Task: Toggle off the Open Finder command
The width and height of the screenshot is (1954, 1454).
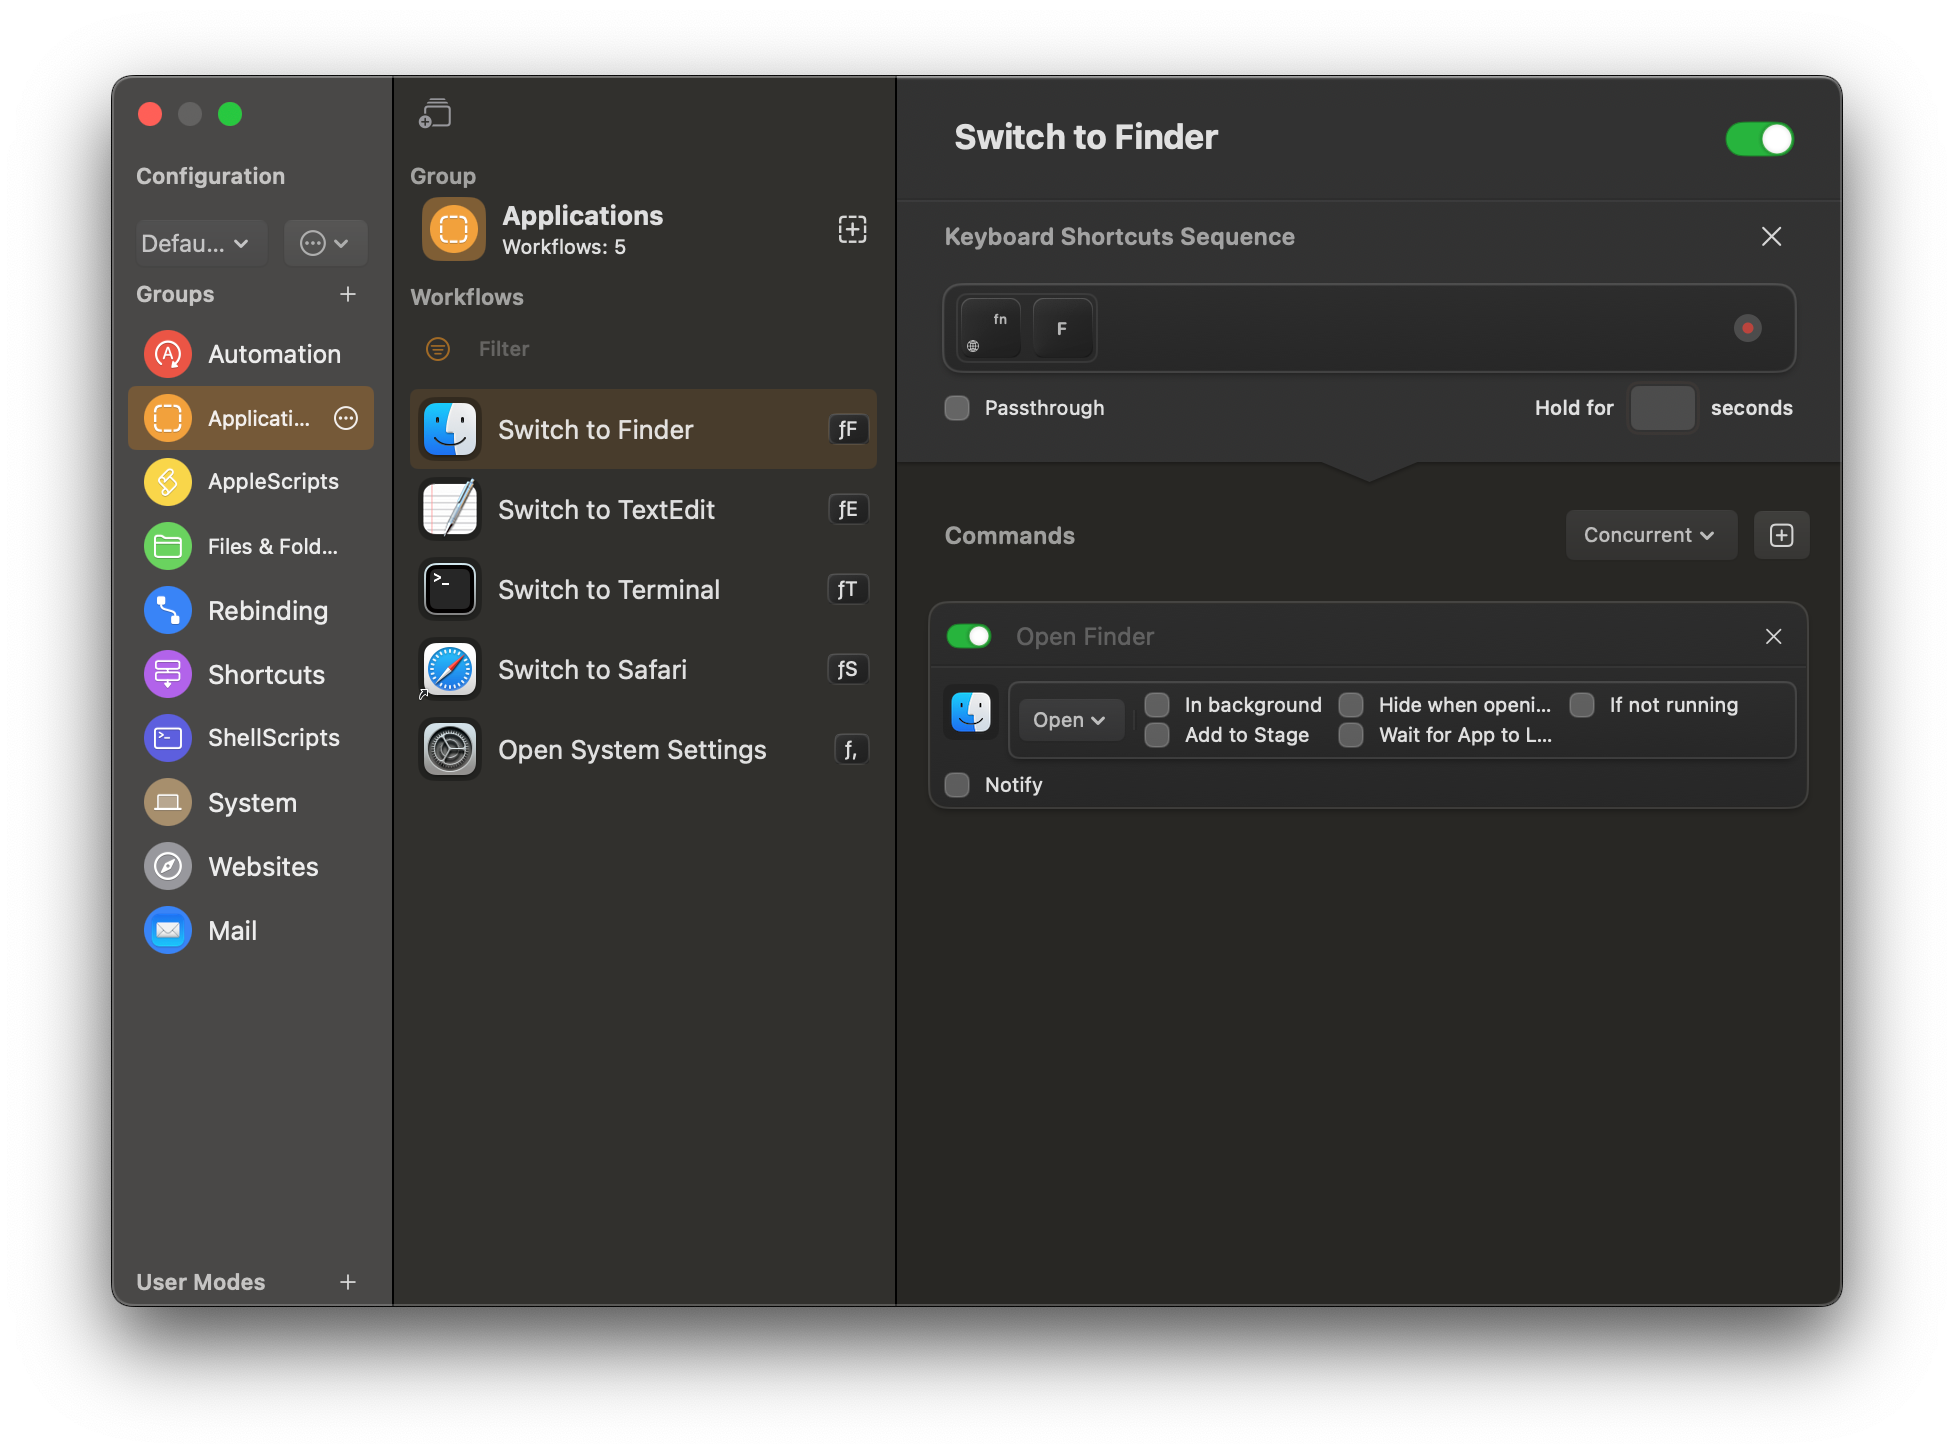Action: (968, 637)
